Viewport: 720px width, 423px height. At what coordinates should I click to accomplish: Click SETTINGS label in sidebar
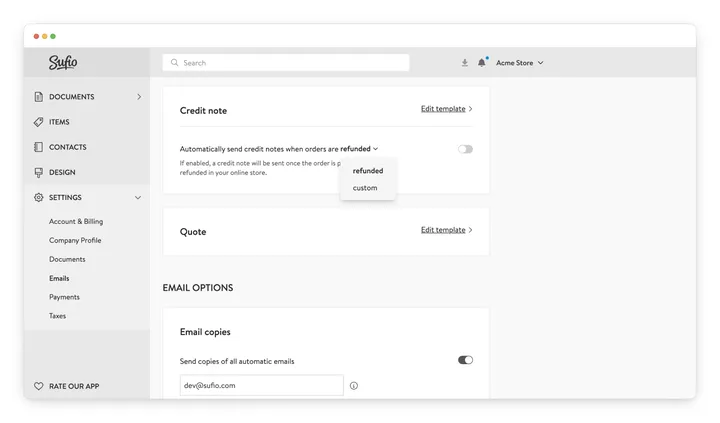65,197
